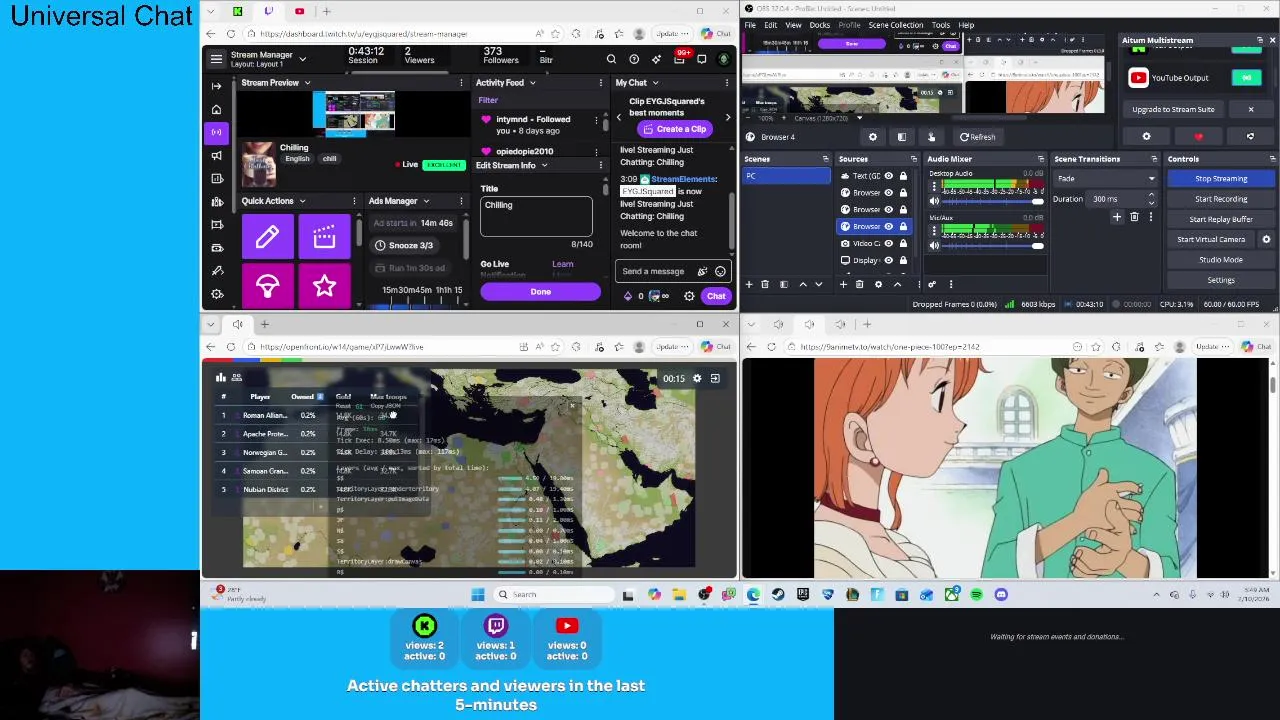The width and height of the screenshot is (1280, 720).
Task: Open OBS canvas zoom dropdown arrow
Action: point(859,118)
